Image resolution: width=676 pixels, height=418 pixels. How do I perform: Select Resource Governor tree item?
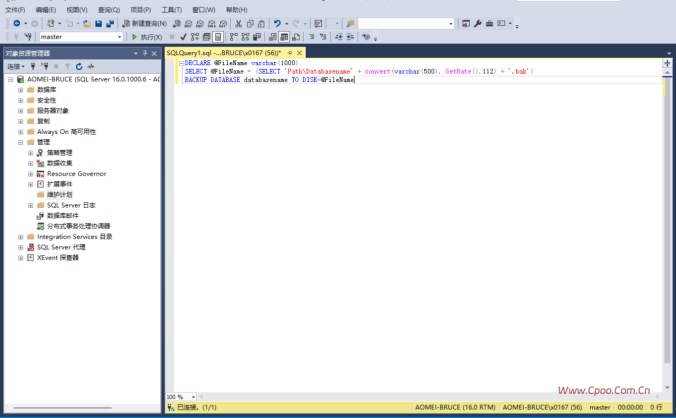pos(77,174)
